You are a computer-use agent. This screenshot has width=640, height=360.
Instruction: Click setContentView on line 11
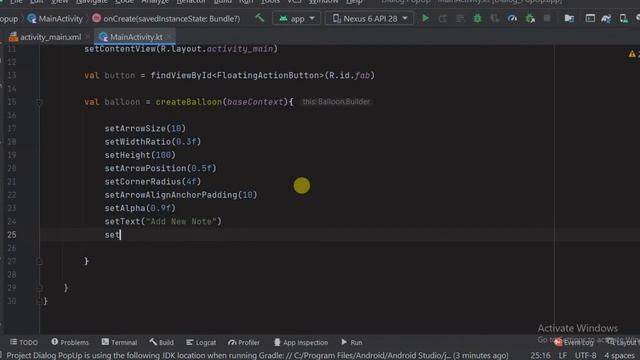point(120,49)
